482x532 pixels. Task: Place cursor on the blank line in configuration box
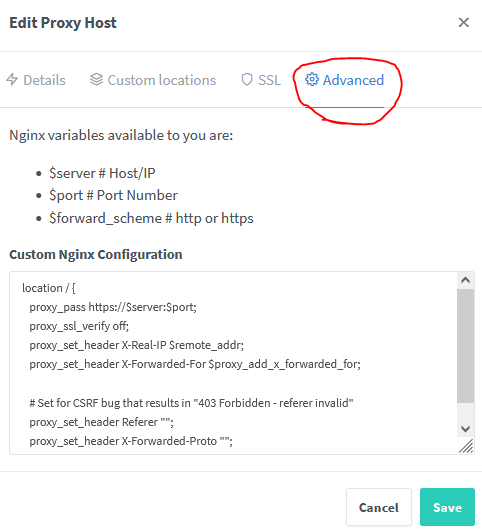pos(234,383)
